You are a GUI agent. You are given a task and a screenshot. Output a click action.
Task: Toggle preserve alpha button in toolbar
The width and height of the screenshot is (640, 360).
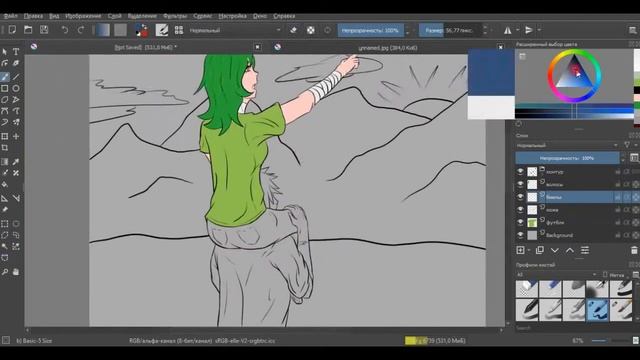click(x=311, y=30)
